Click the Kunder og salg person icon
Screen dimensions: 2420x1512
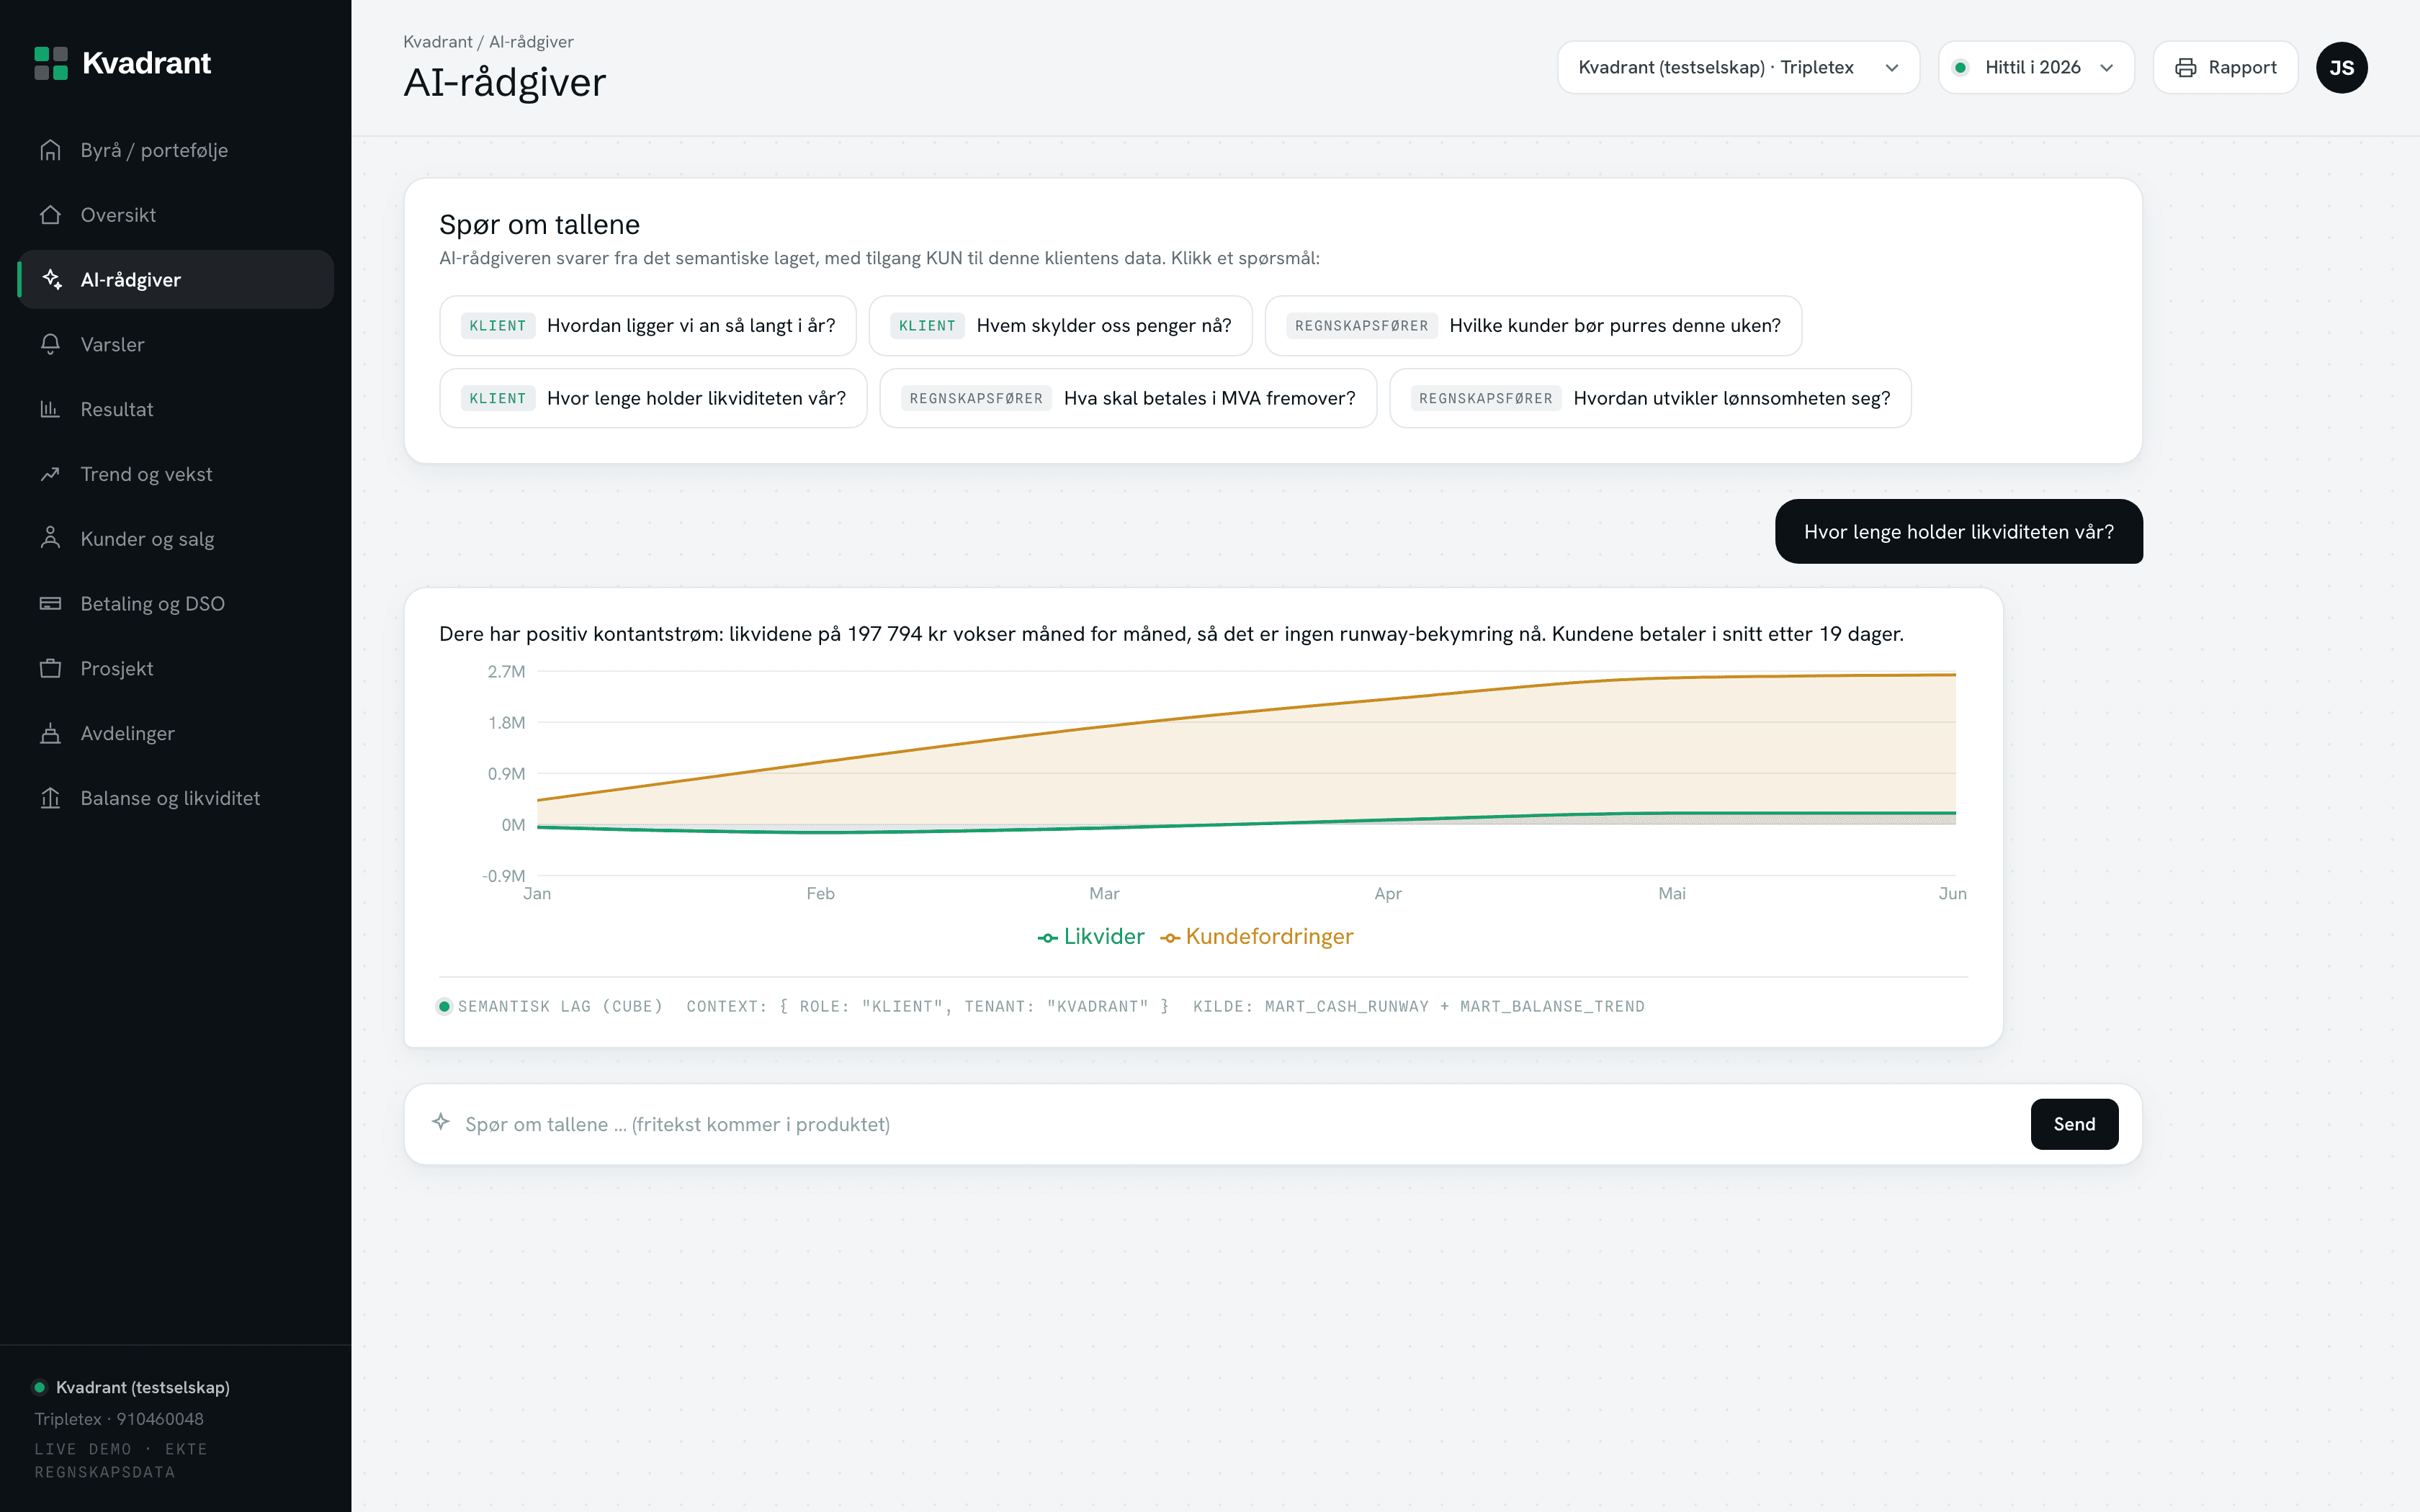coord(50,539)
